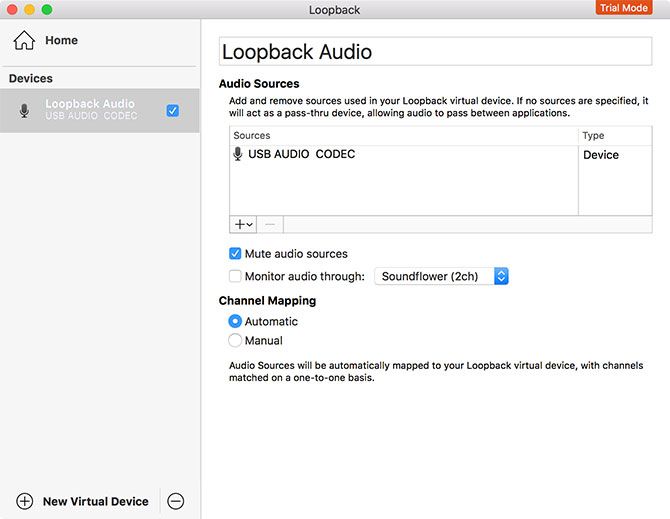Click New Virtual Device label
670x519 pixels.
(x=96, y=501)
